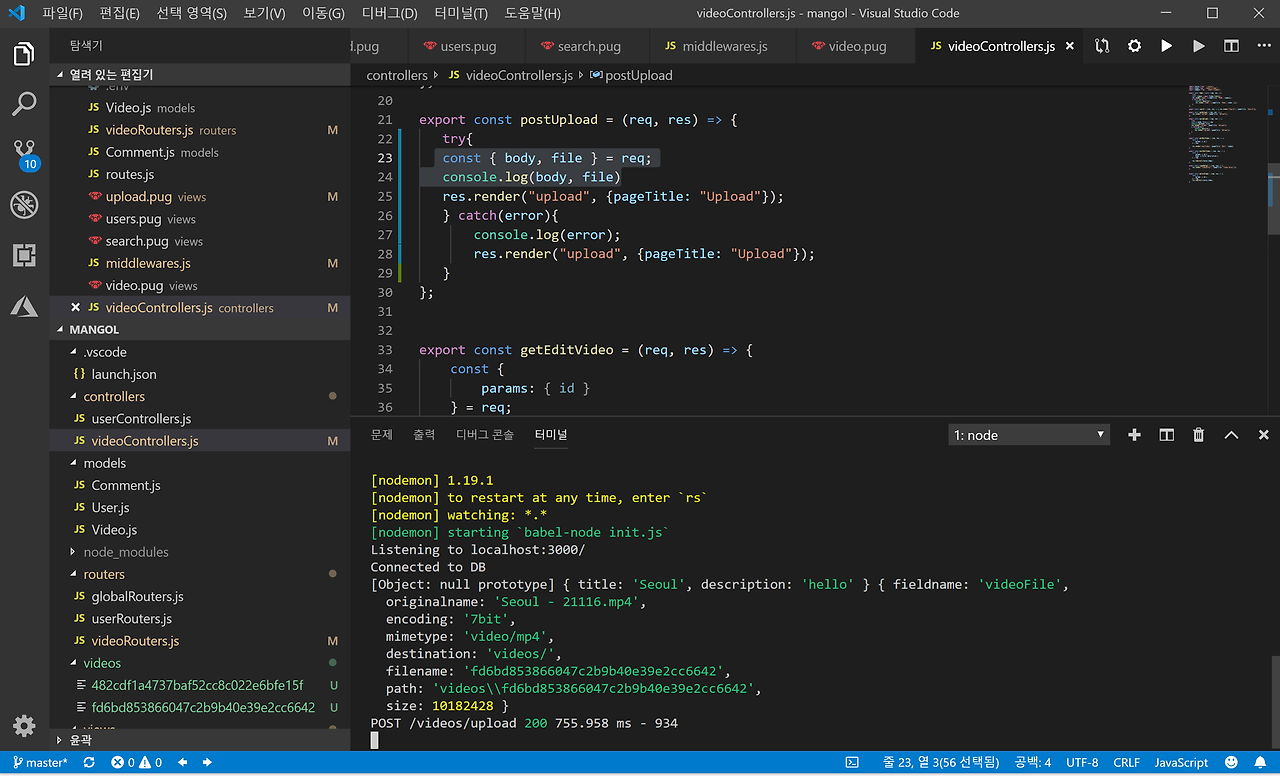Split the editor using toolbar icon

coord(1231,46)
